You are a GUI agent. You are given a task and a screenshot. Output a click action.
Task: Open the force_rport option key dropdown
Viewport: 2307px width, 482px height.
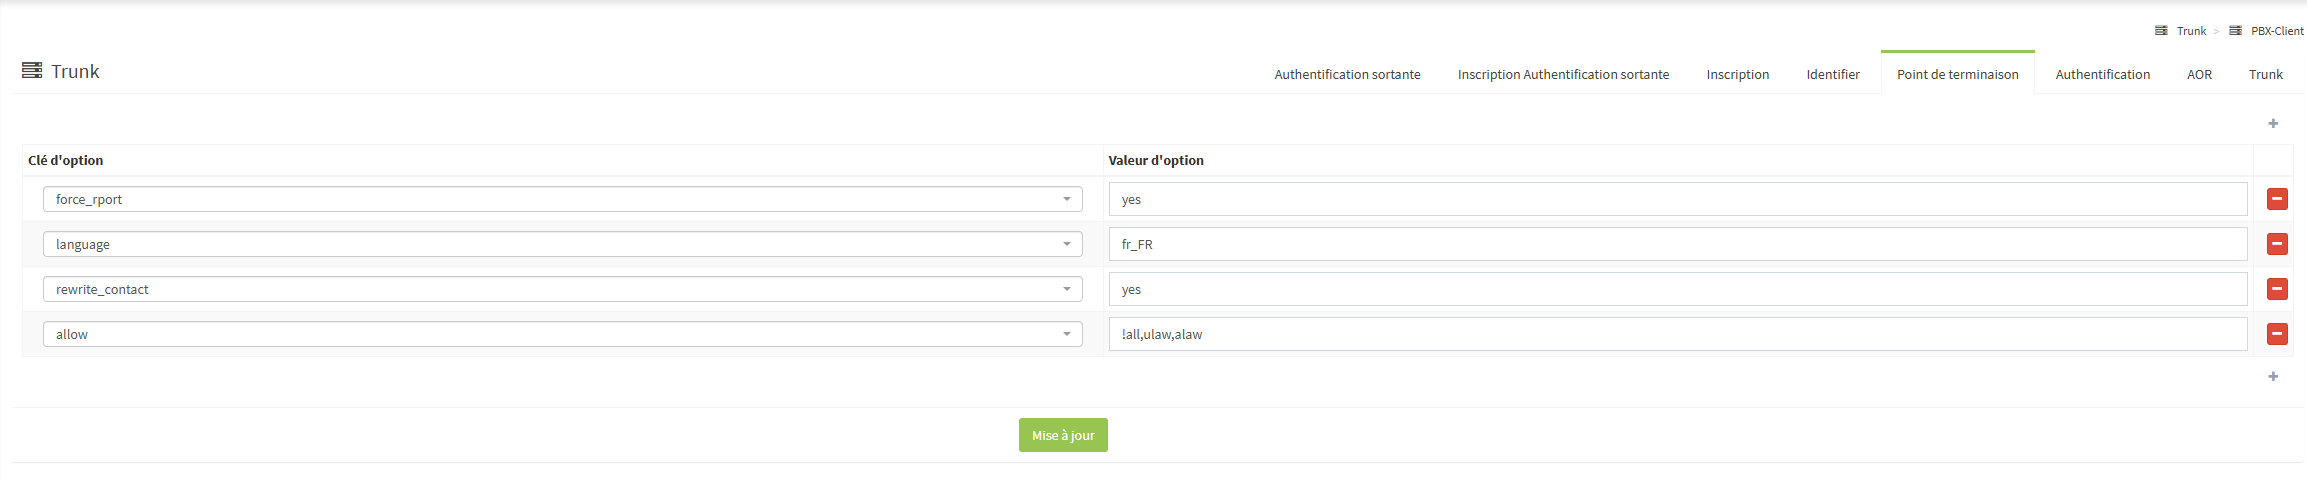[x=562, y=199]
